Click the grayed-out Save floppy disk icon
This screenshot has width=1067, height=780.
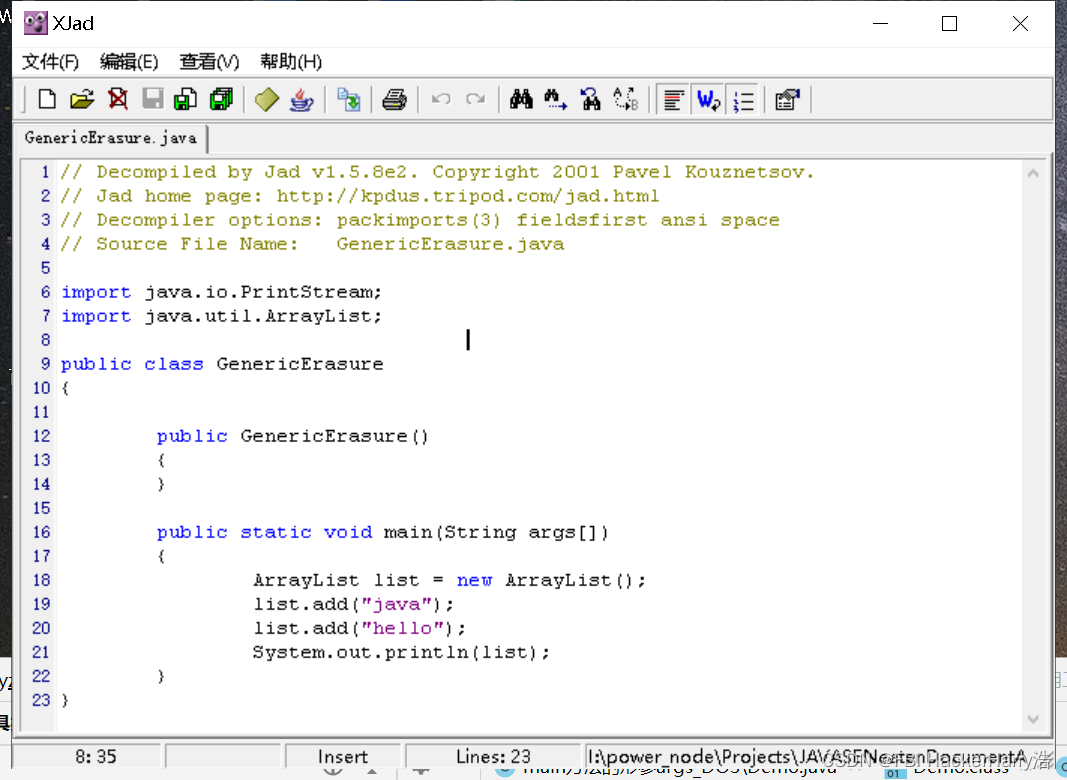(x=152, y=99)
